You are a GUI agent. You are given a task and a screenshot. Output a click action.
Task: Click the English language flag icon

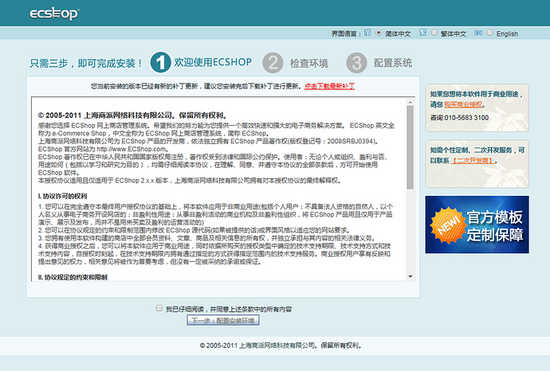tap(478, 33)
